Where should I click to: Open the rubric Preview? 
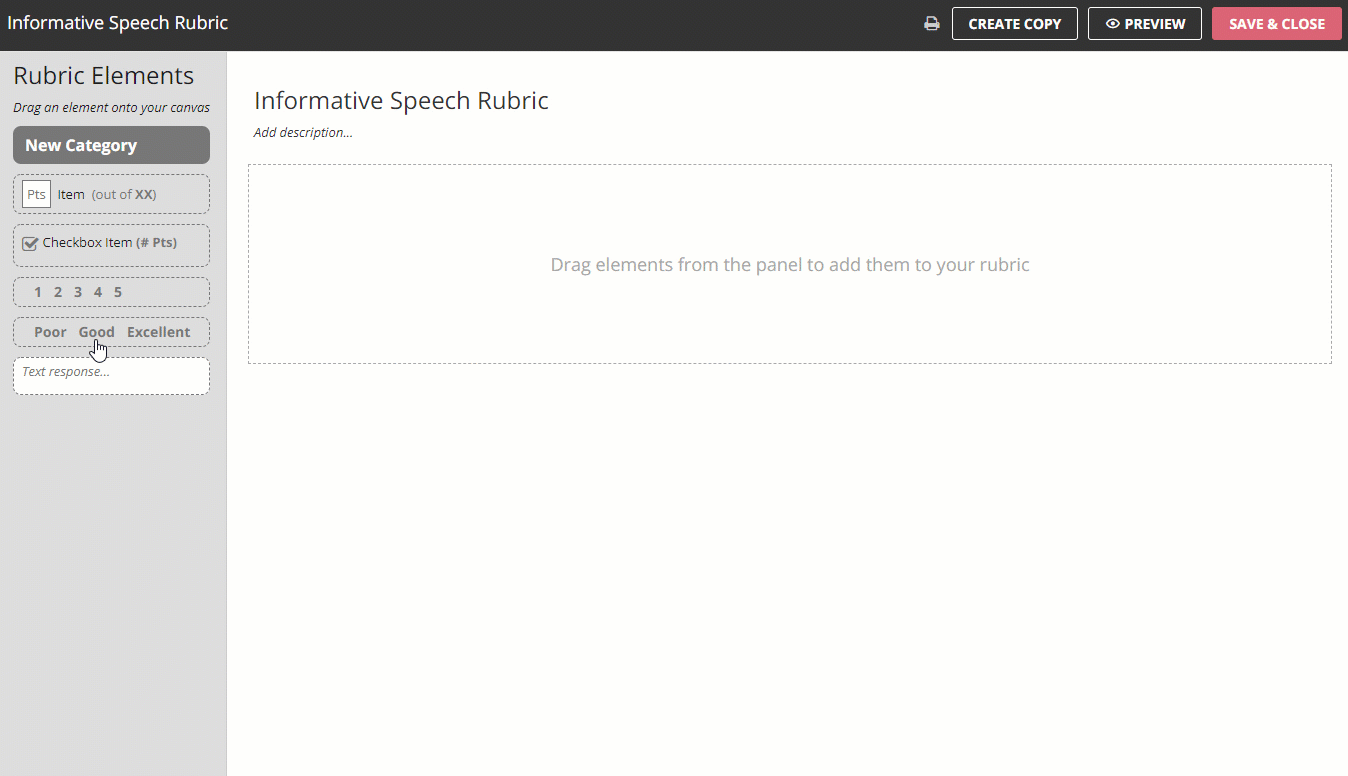point(1145,24)
